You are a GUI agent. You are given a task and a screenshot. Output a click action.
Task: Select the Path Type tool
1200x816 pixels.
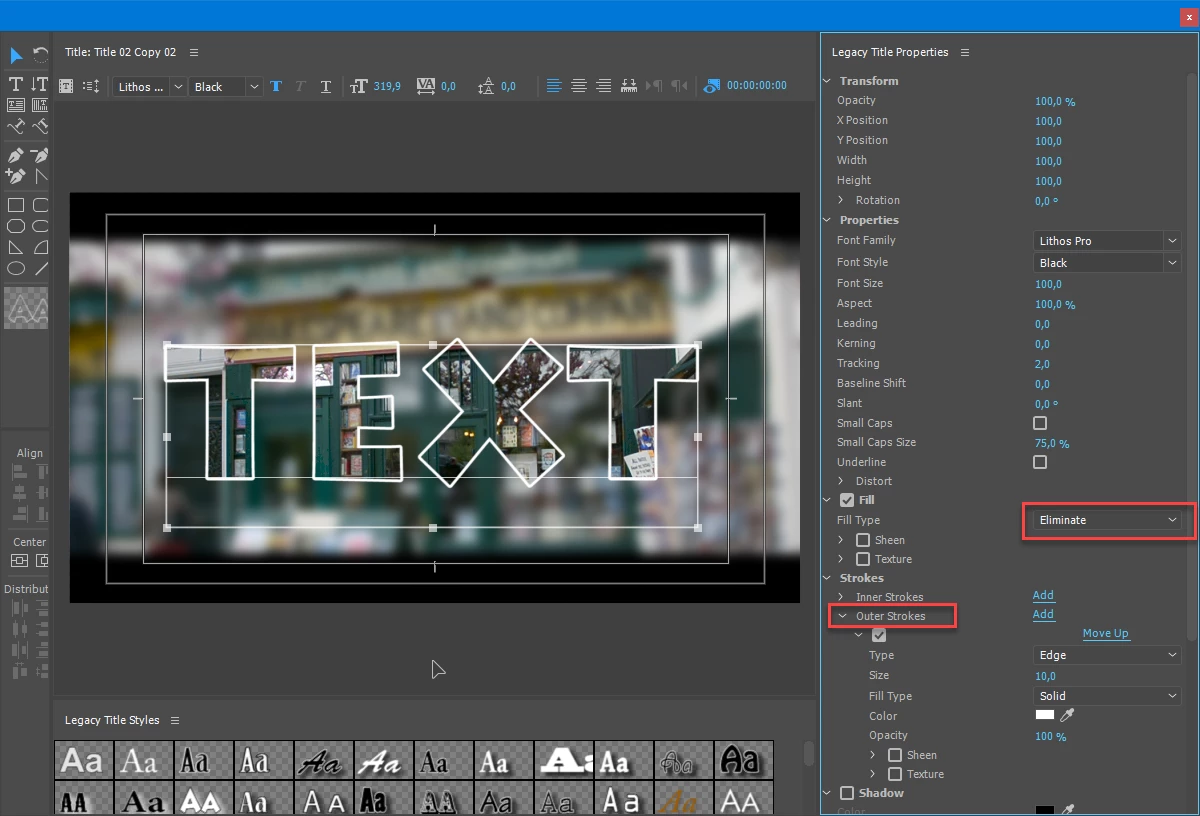[x=16, y=127]
